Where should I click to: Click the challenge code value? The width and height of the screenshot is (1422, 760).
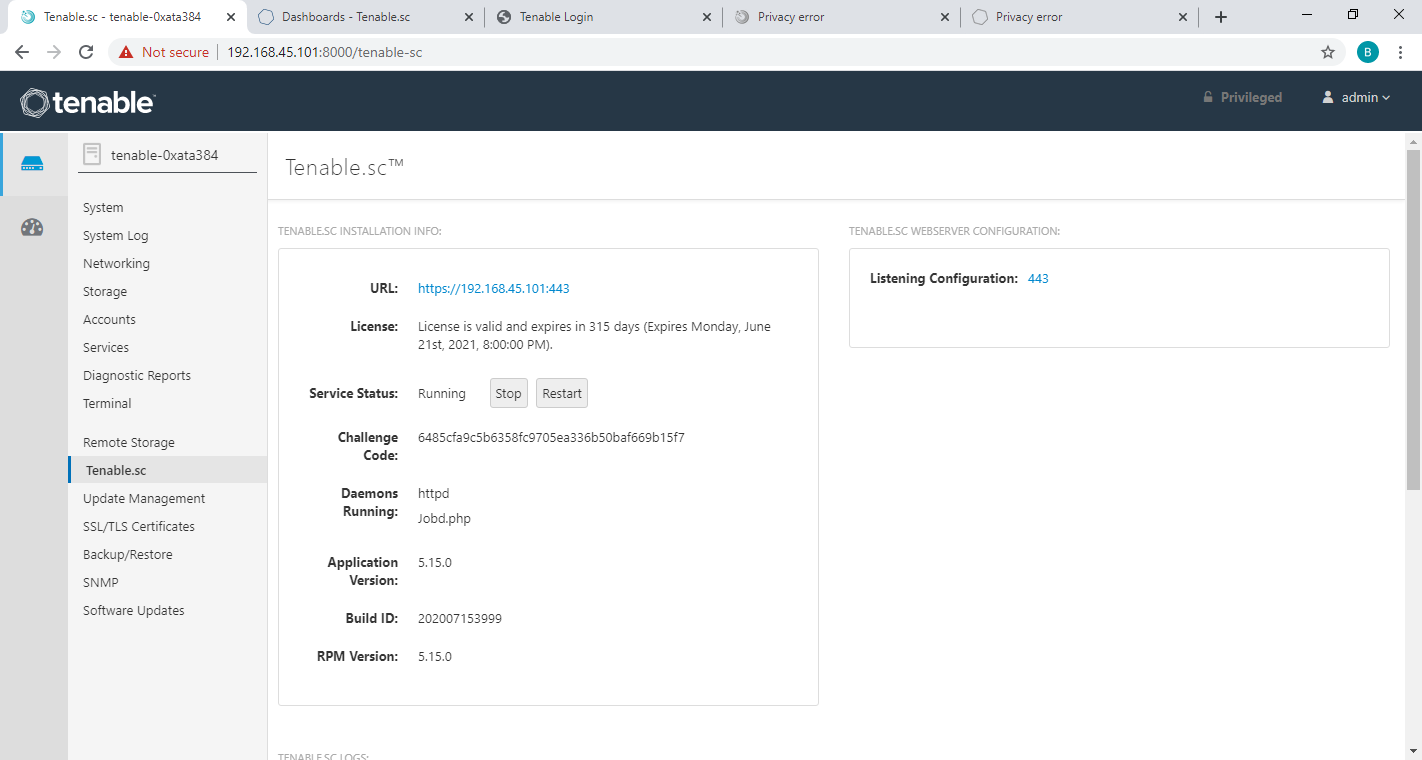click(551, 438)
